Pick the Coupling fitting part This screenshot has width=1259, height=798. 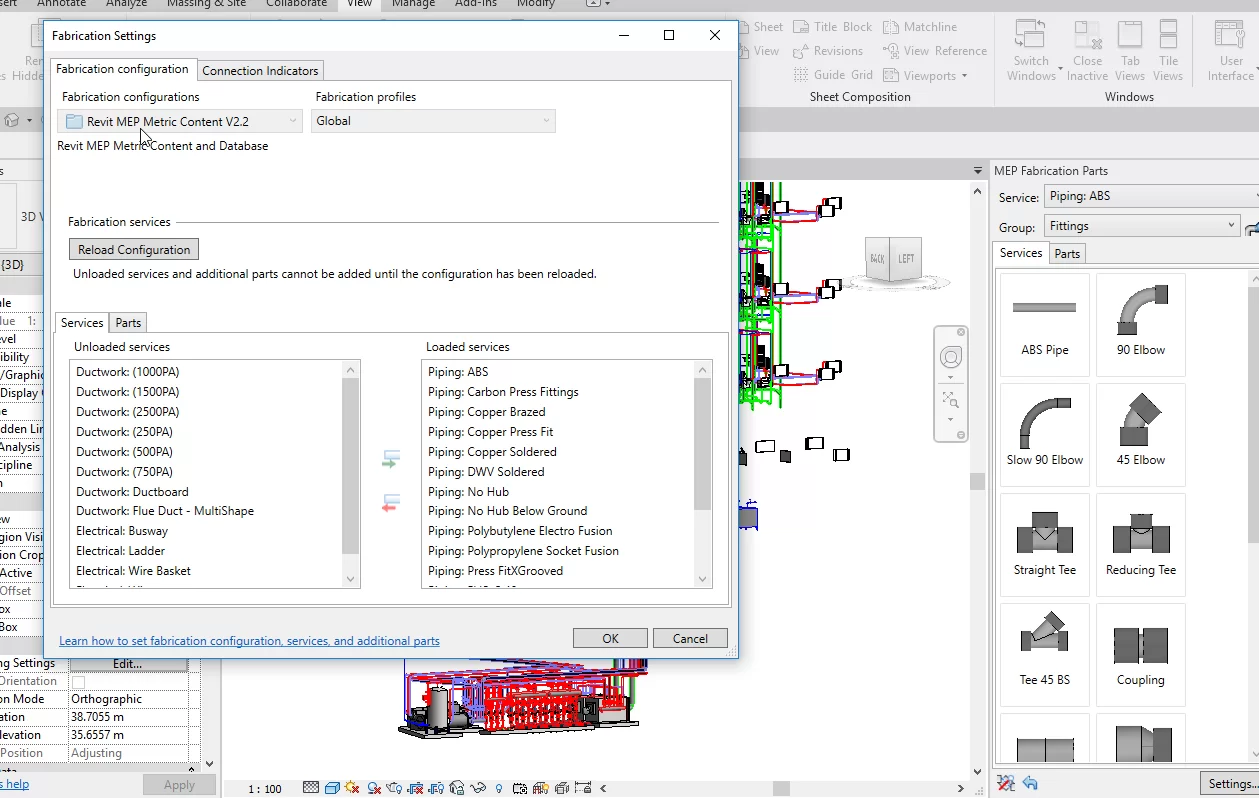tap(1140, 653)
